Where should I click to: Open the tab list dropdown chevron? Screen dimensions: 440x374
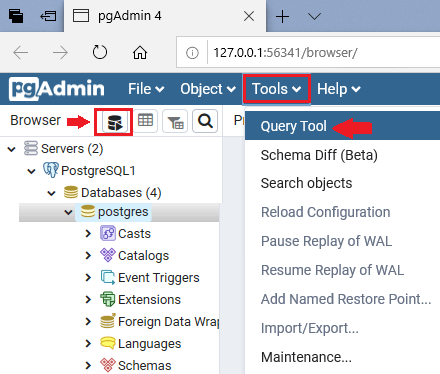314,16
